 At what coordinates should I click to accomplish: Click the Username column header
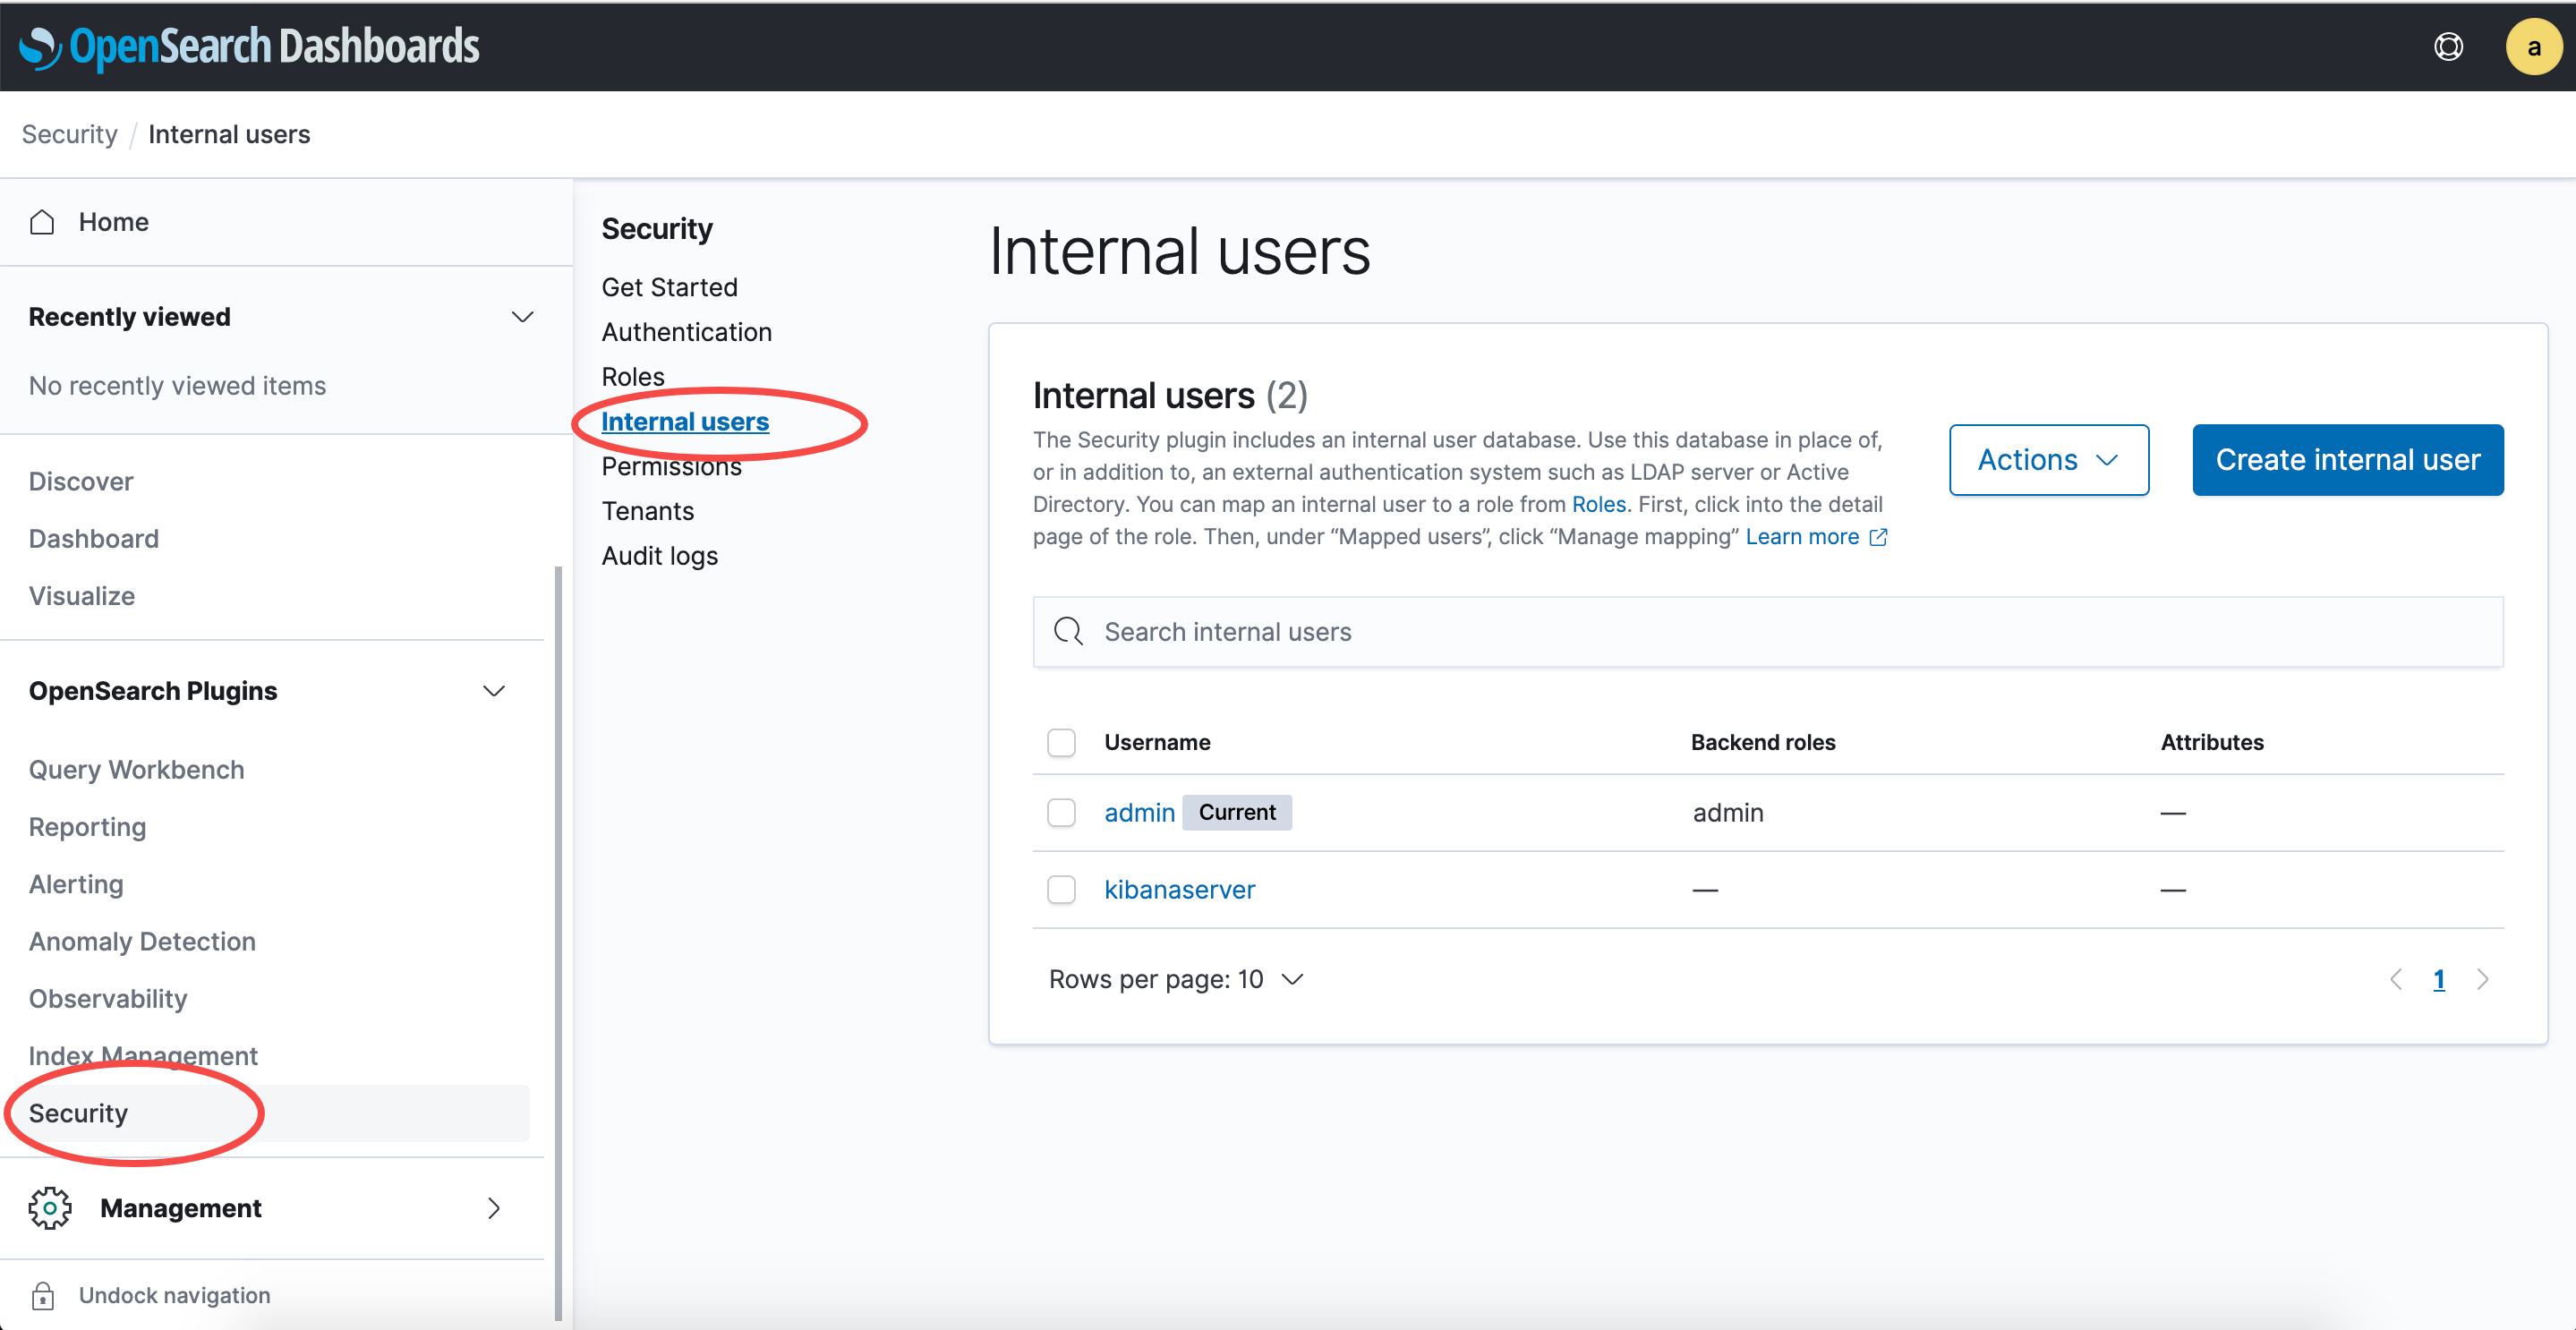pyautogui.click(x=1157, y=742)
